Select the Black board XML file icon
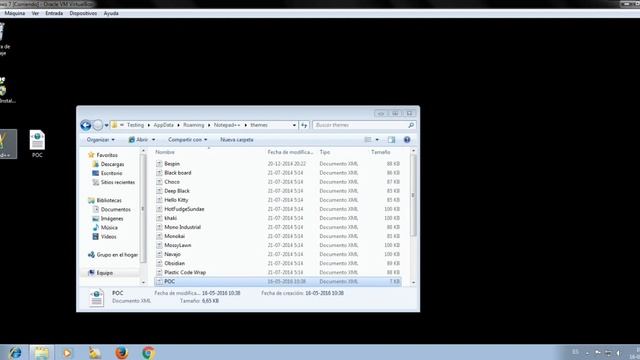640x360 pixels. tap(159, 173)
